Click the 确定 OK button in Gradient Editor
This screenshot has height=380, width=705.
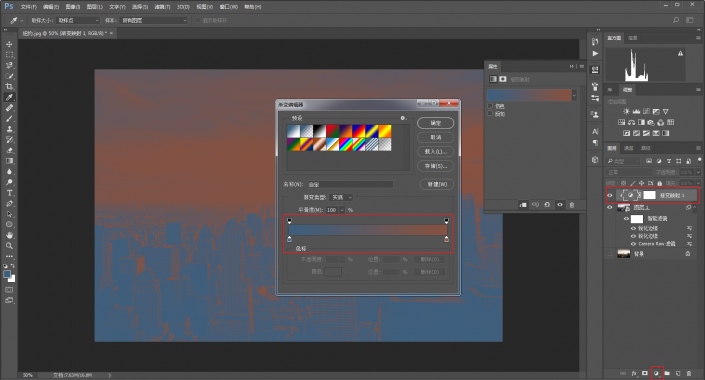(435, 123)
